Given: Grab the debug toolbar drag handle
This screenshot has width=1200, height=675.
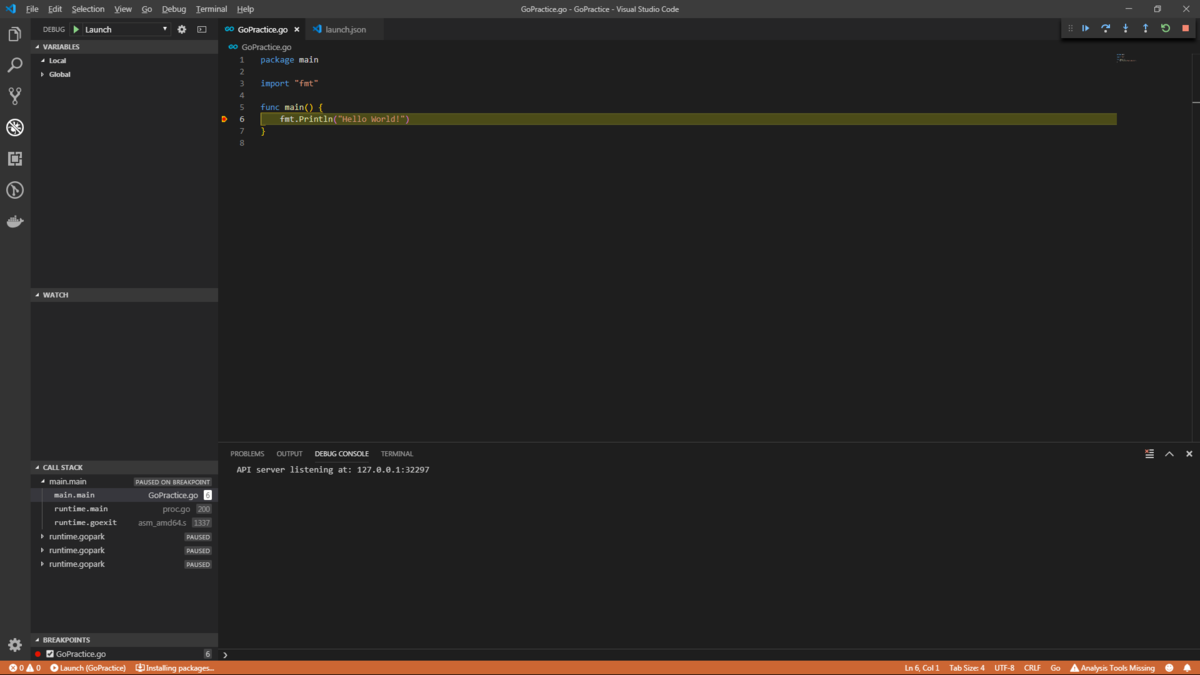Looking at the screenshot, I should 1070,28.
